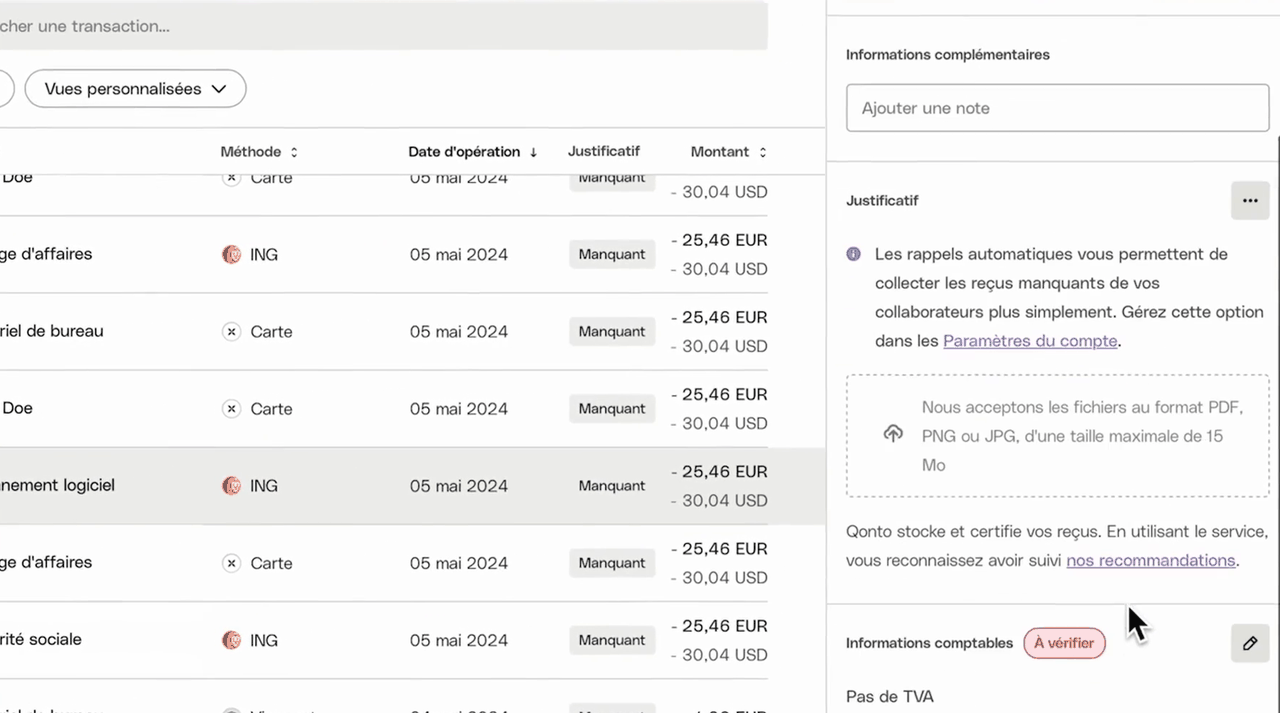1280x713 pixels.
Task: Click - 30,04 USD in the rité sociale row
Action: pos(719,655)
